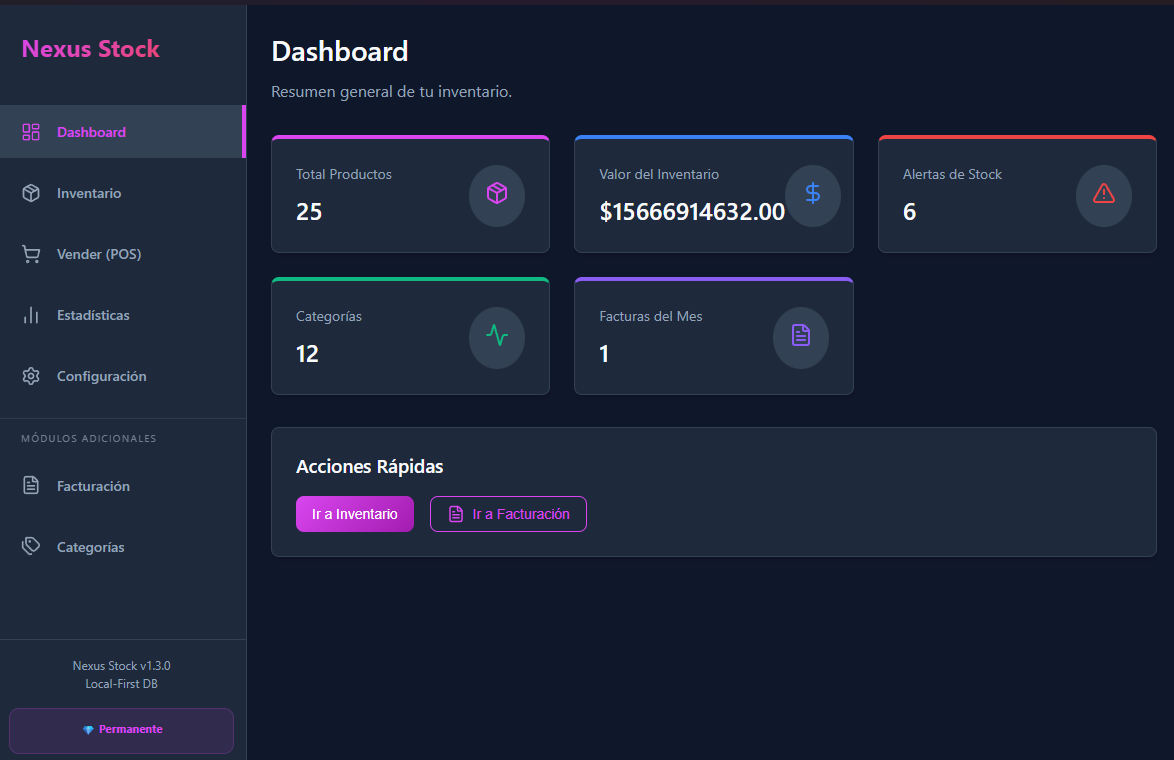Click the tag icon for Categorías
1174x760 pixels.
[x=31, y=546]
